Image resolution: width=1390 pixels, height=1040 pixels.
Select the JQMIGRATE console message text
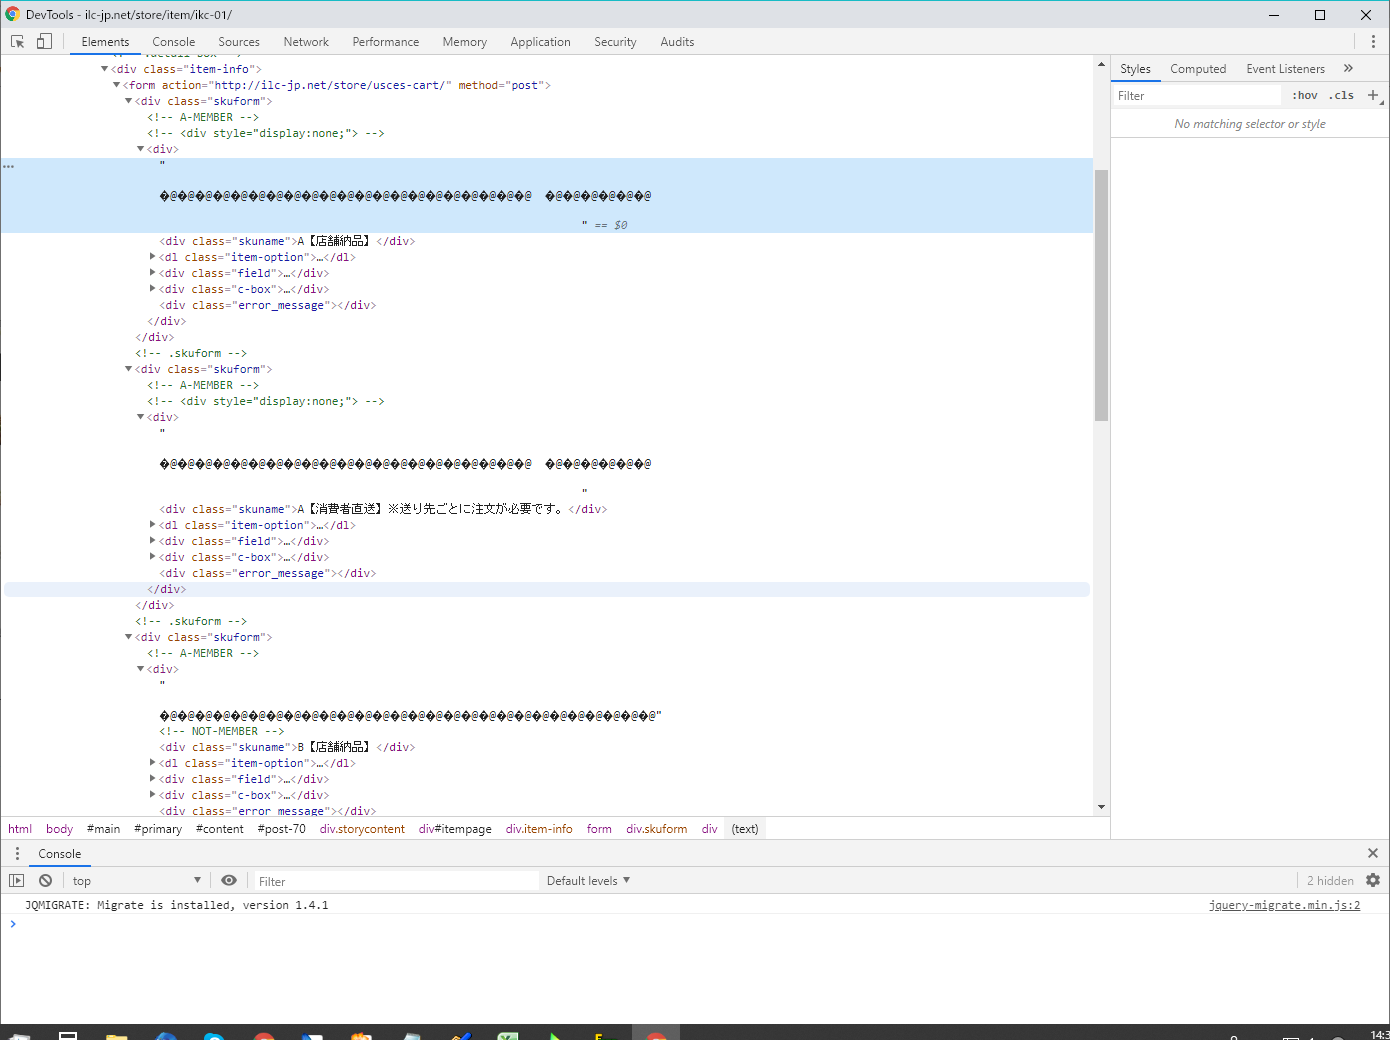[176, 905]
